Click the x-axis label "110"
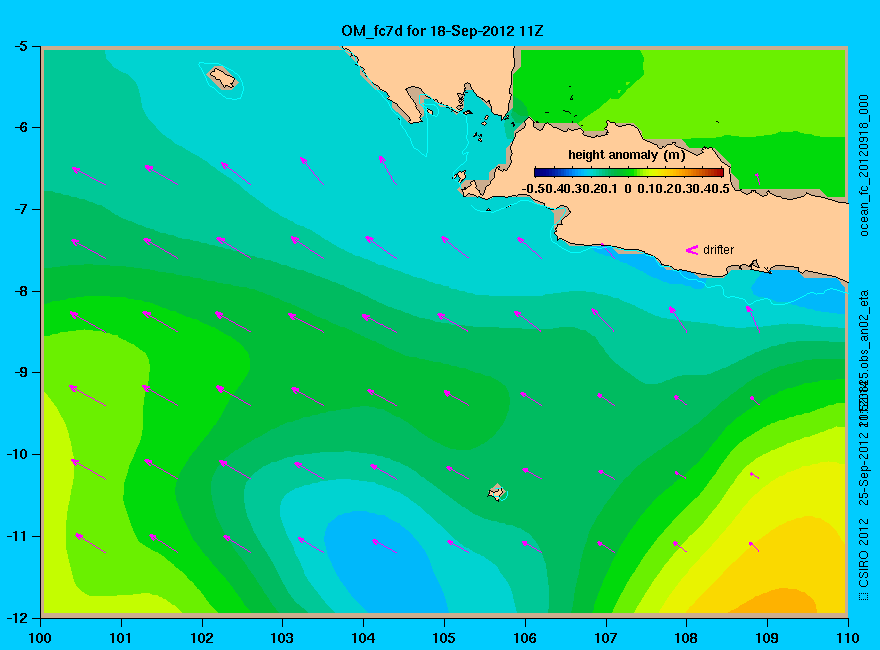 [848, 638]
